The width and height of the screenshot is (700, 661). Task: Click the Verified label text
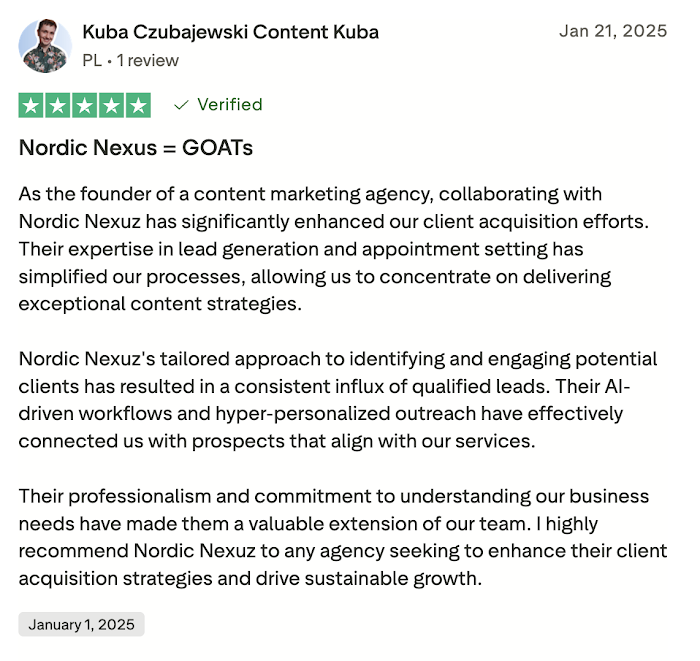pyautogui.click(x=230, y=104)
